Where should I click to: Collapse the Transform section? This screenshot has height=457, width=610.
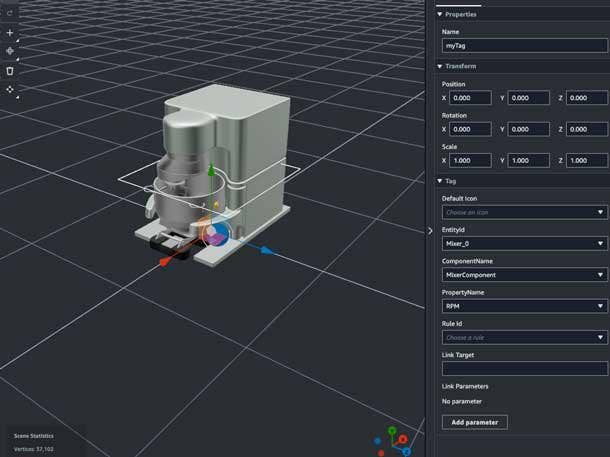(439, 66)
